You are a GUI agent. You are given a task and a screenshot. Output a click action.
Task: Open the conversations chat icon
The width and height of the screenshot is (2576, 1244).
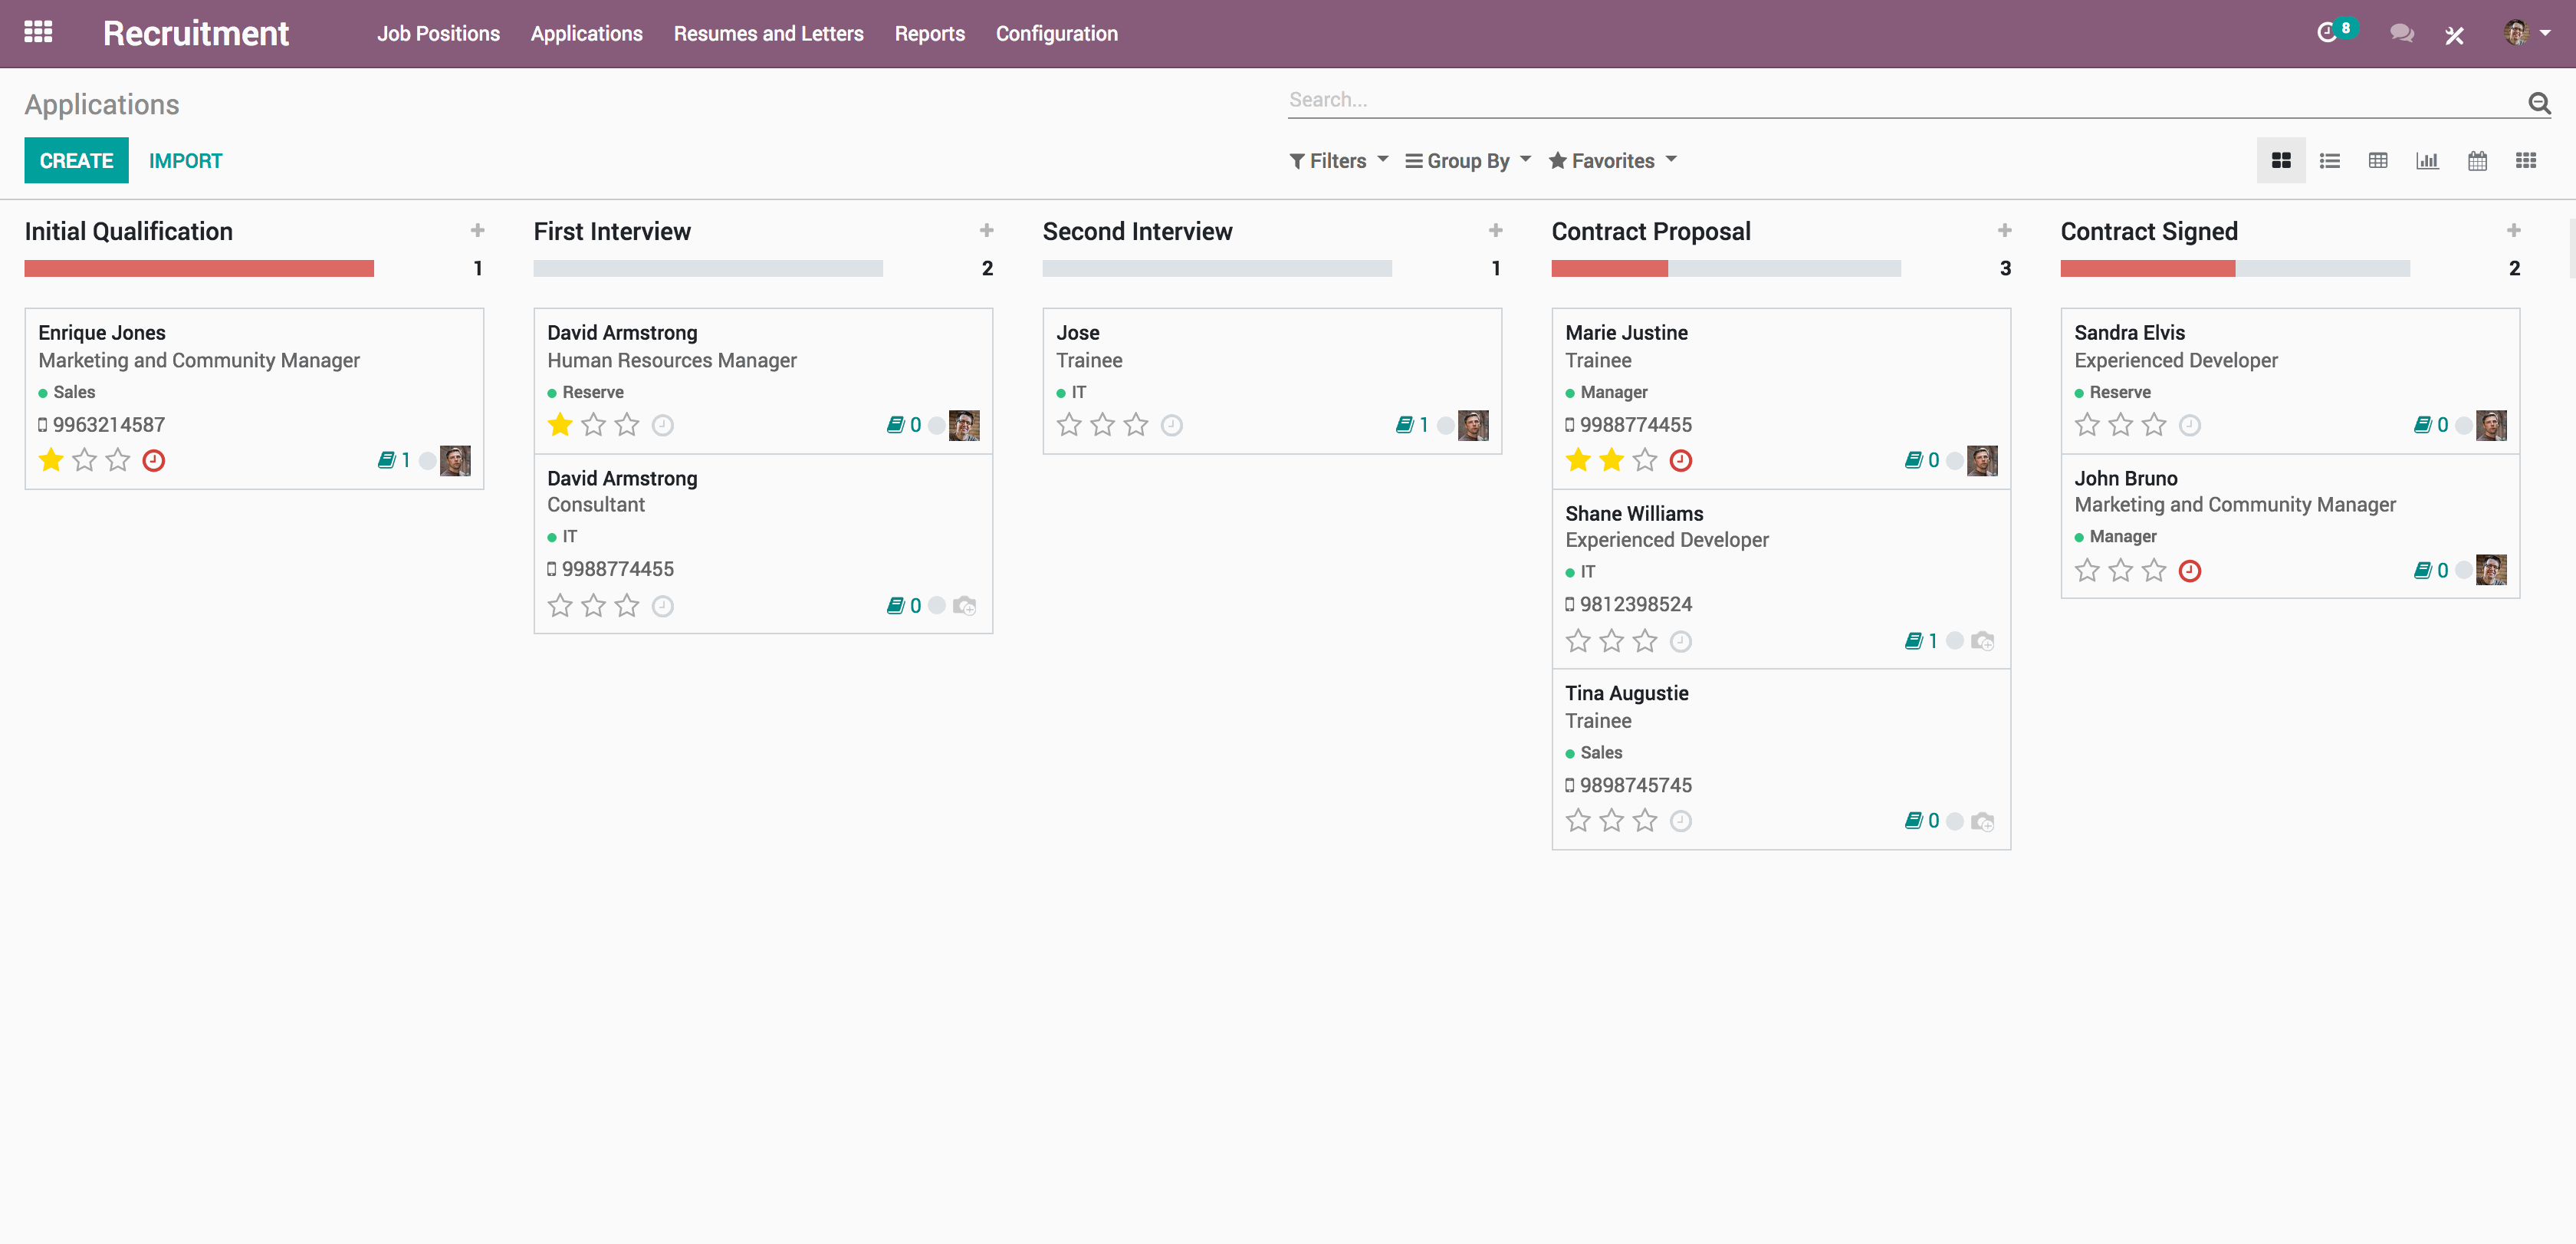pos(2401,34)
